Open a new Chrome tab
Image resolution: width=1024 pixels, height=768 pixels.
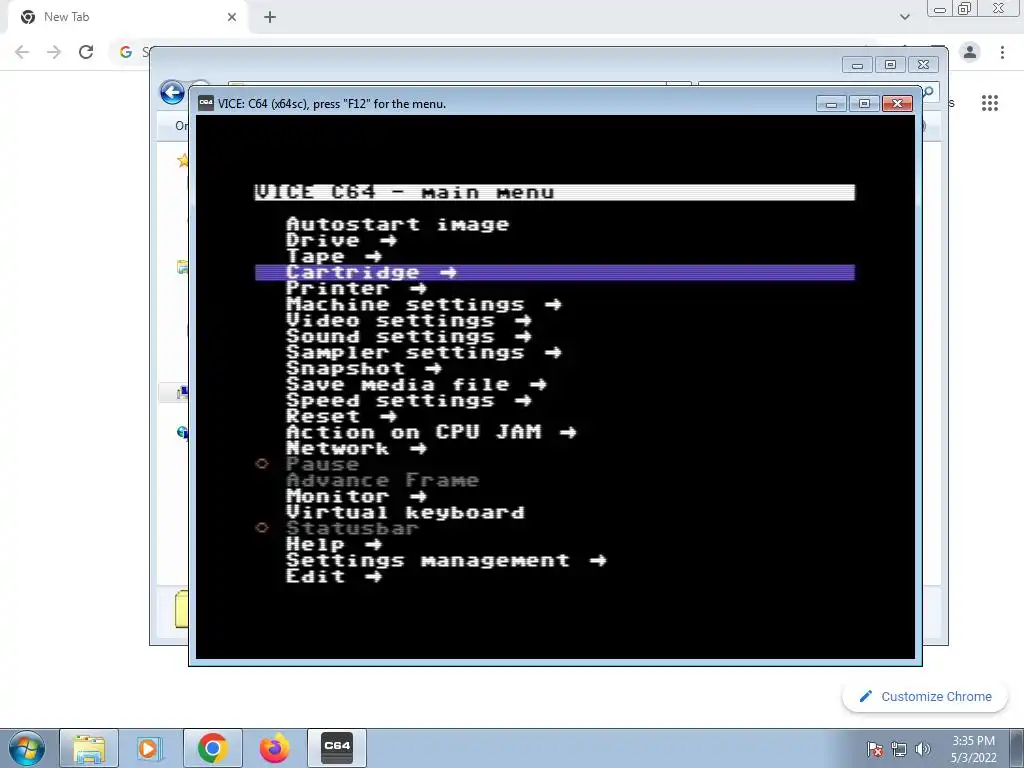(270, 17)
